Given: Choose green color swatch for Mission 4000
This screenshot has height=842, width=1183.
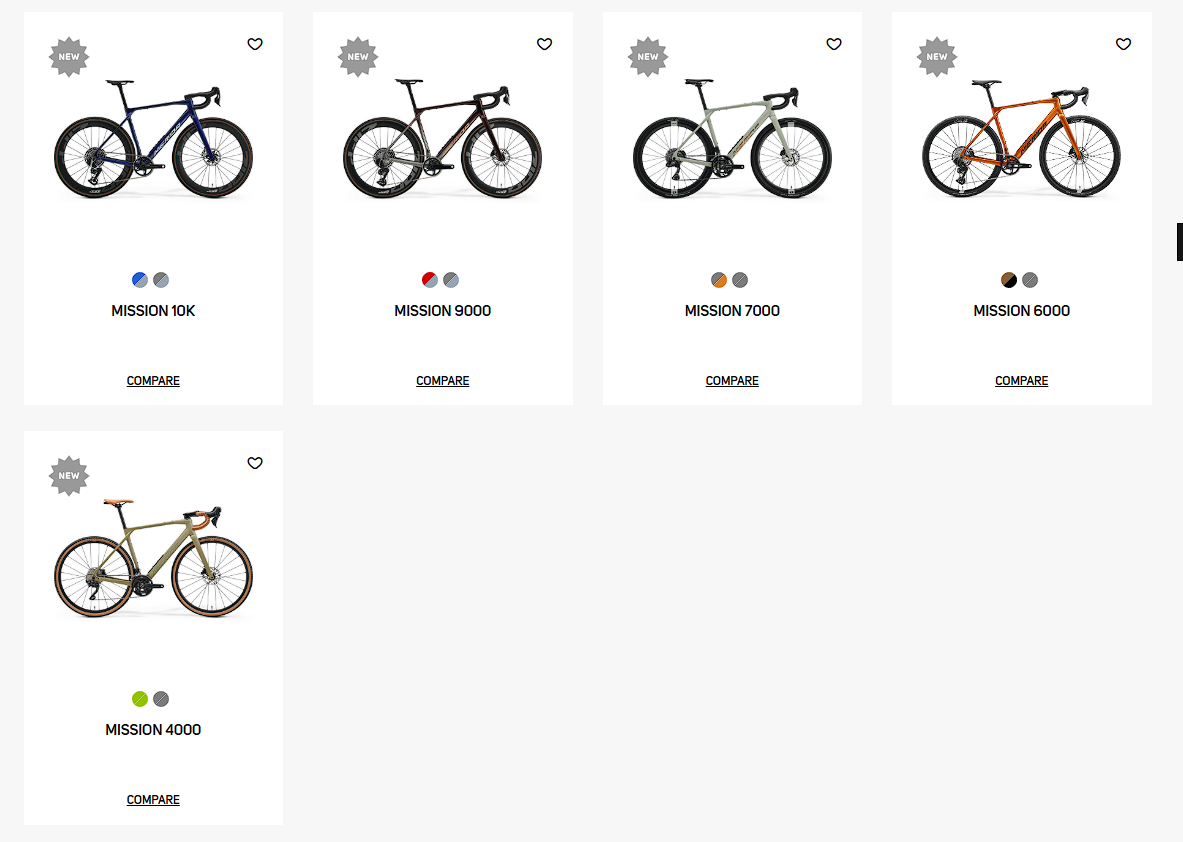Looking at the screenshot, I should (140, 699).
